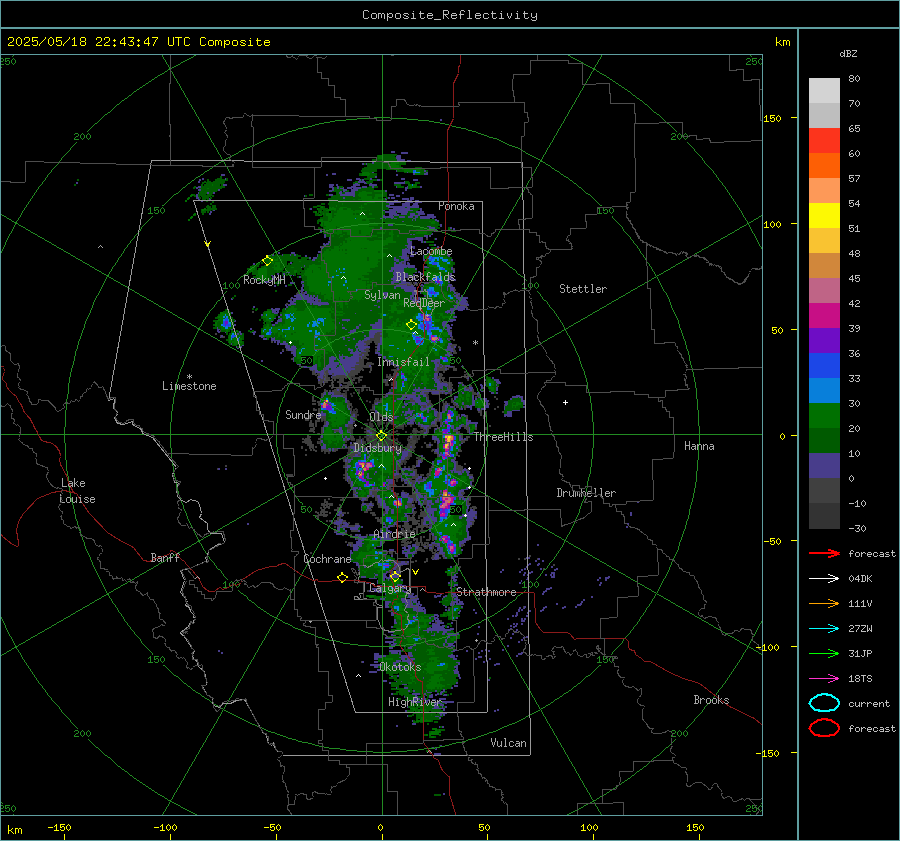The image size is (900, 841).
Task: Click the Cochrane city label
Action: [x=327, y=559]
